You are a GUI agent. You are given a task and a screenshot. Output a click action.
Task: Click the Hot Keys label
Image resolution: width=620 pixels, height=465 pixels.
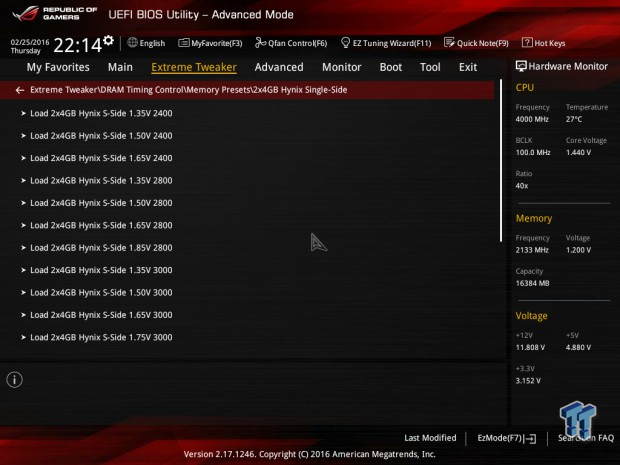[550, 43]
